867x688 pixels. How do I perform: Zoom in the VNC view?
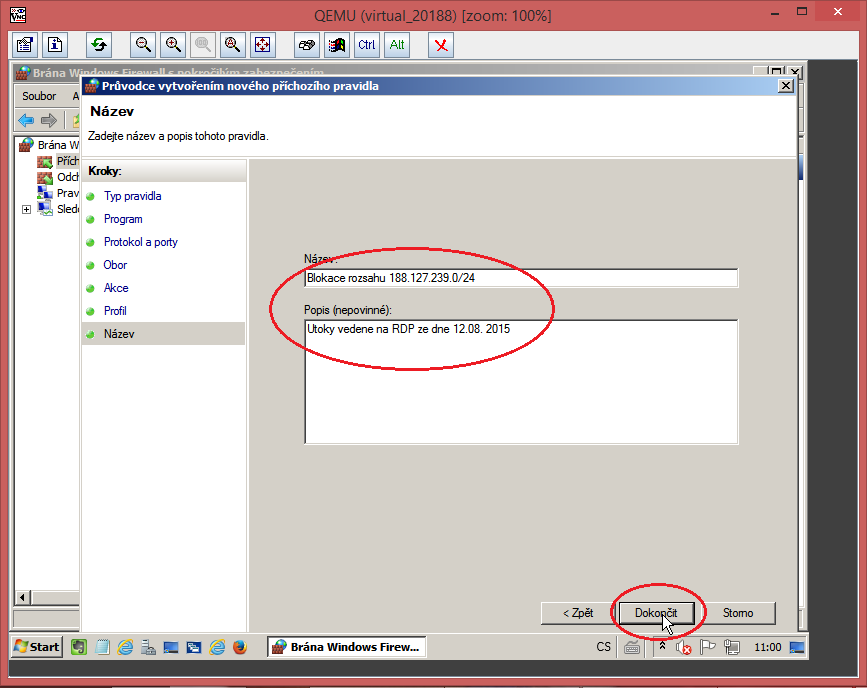click(x=173, y=45)
